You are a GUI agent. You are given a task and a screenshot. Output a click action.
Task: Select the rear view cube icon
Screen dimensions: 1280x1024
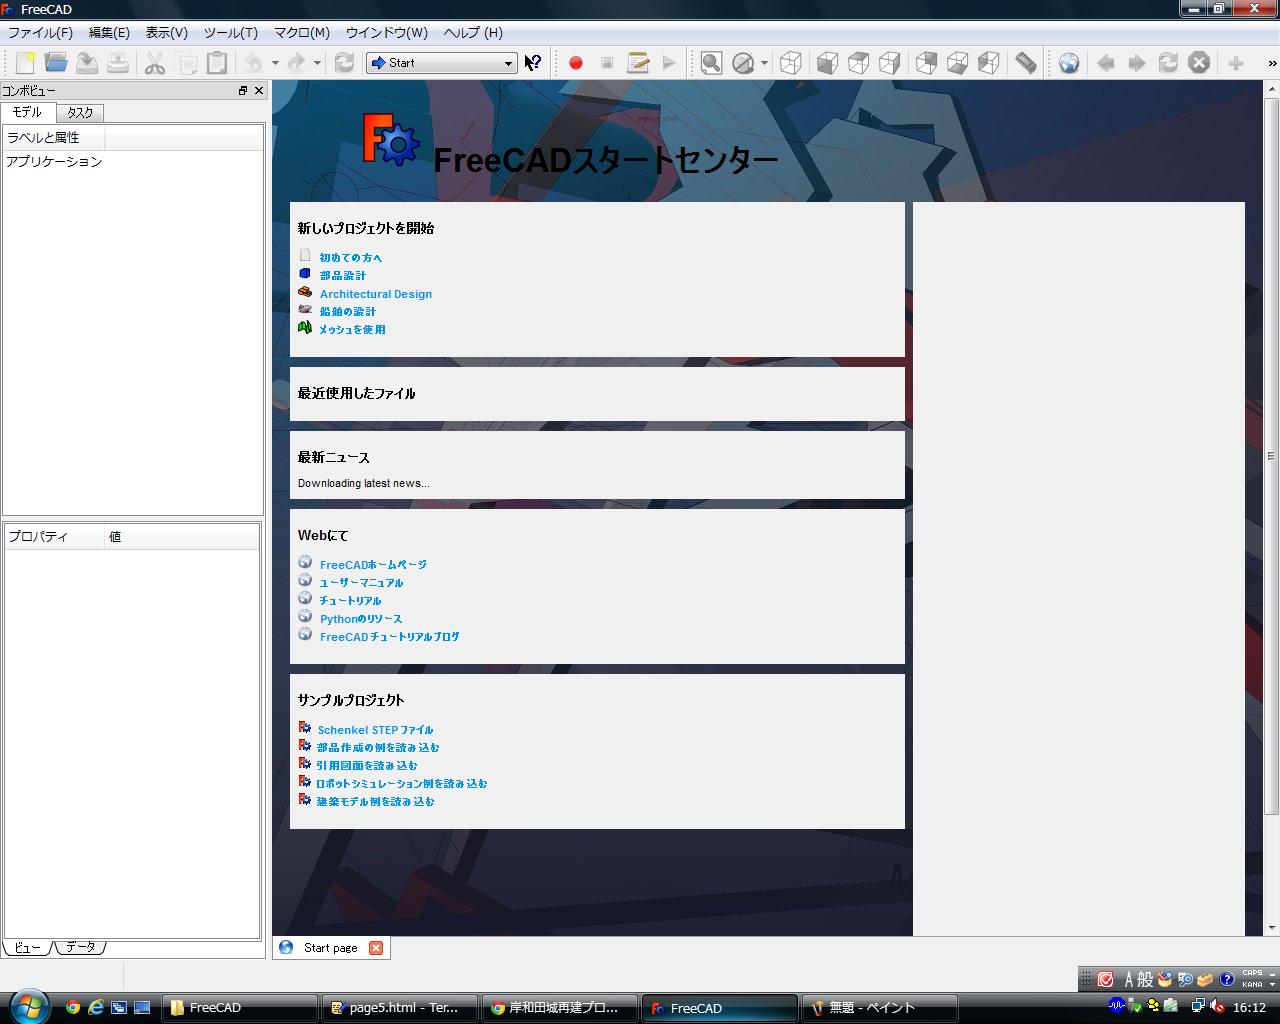[x=927, y=63]
